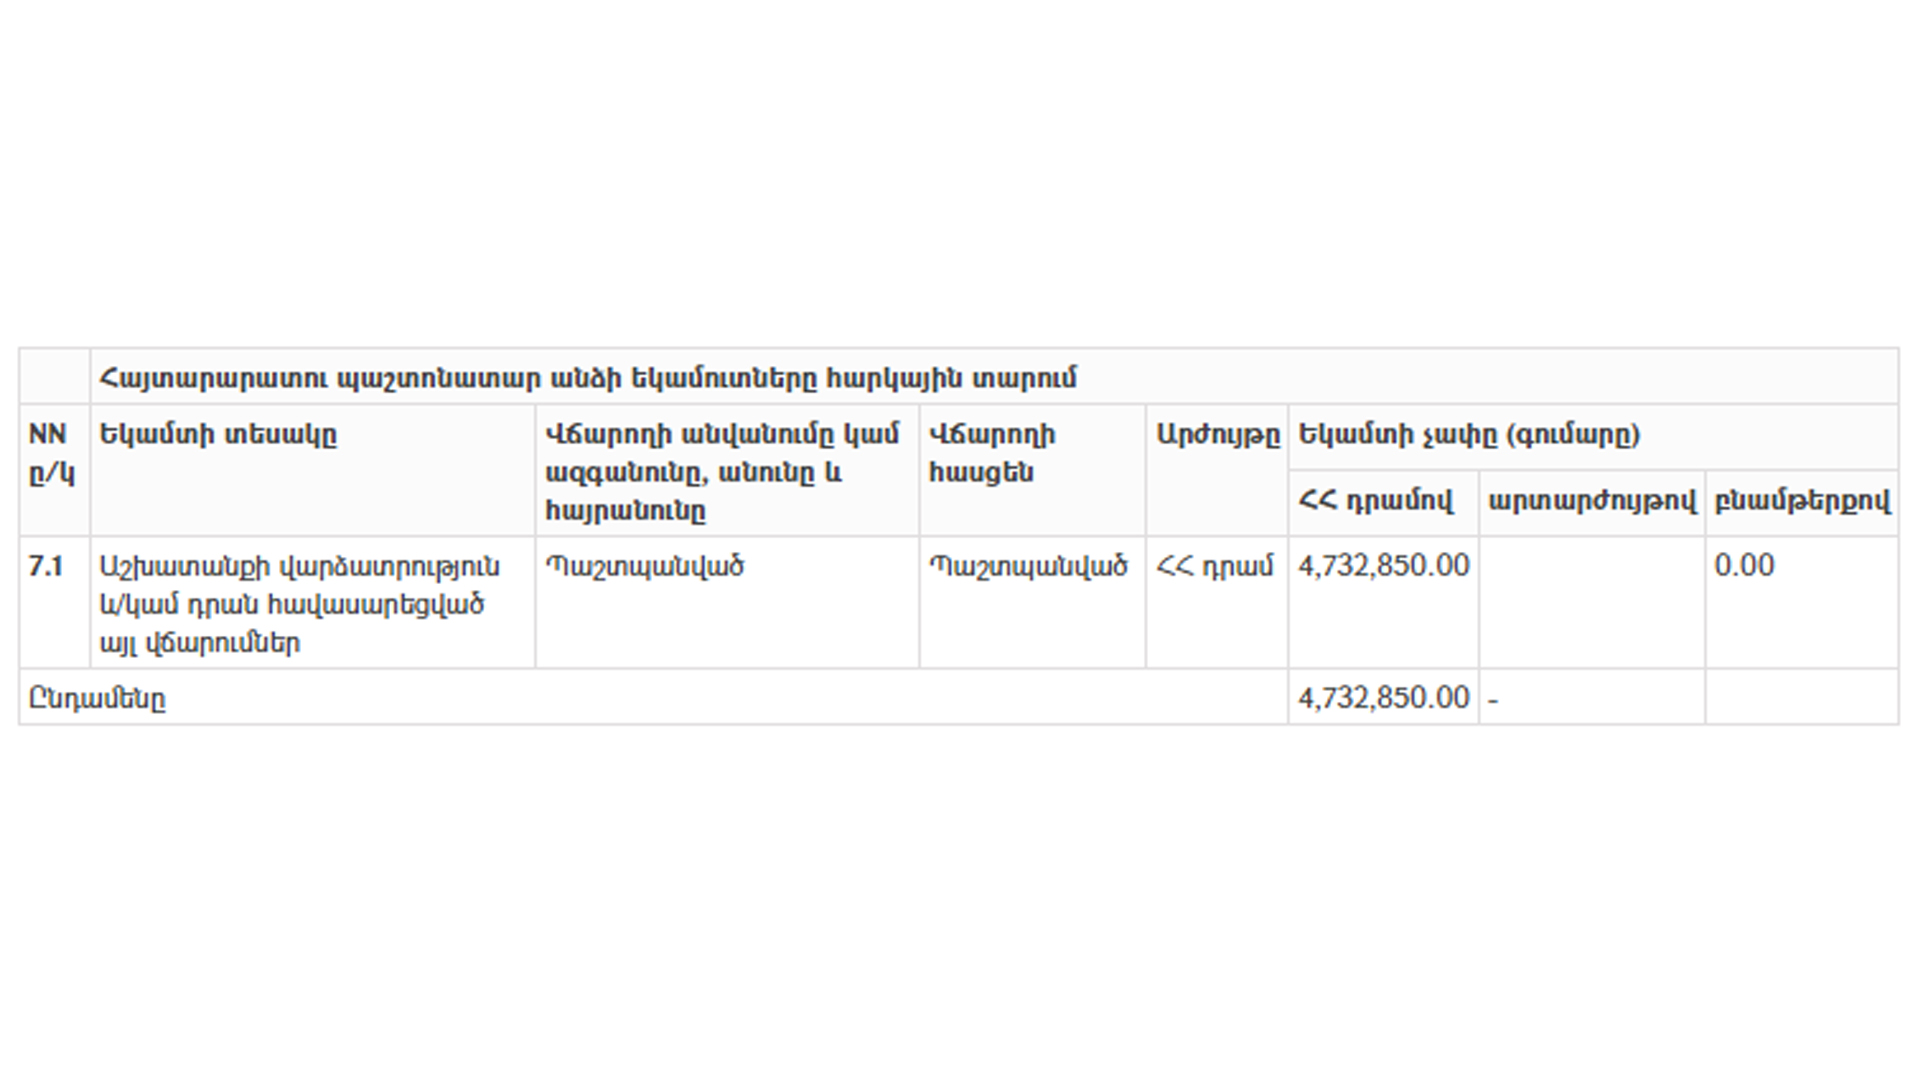This screenshot has width=1920, height=1080.
Task: Click the "Եկամտի չափը (գումարը)" header
Action: (1469, 435)
